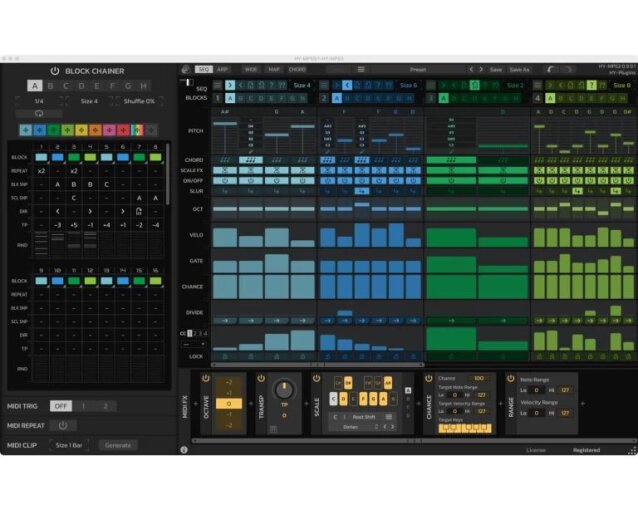Toggle the Block Chainer power icon
The height and width of the screenshot is (510, 638).
pyautogui.click(x=55, y=71)
